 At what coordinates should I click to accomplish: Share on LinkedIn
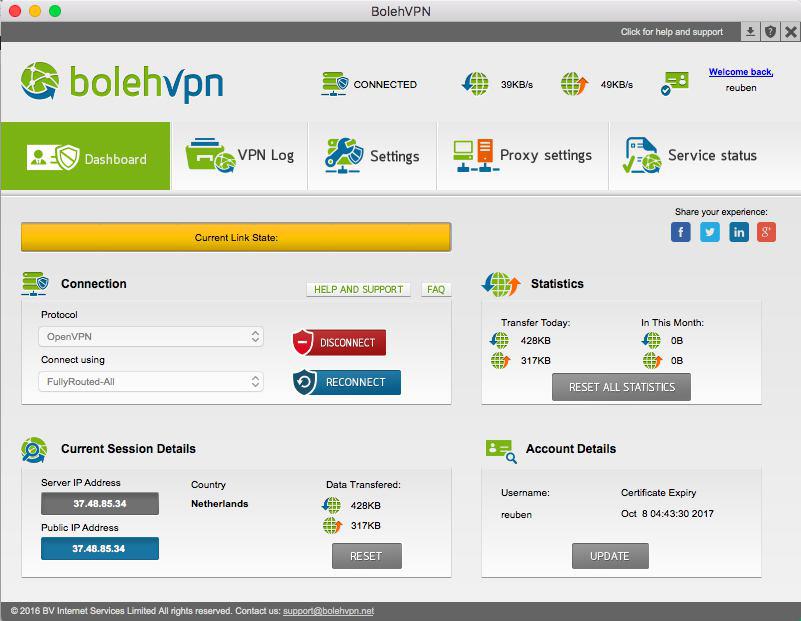click(x=739, y=232)
